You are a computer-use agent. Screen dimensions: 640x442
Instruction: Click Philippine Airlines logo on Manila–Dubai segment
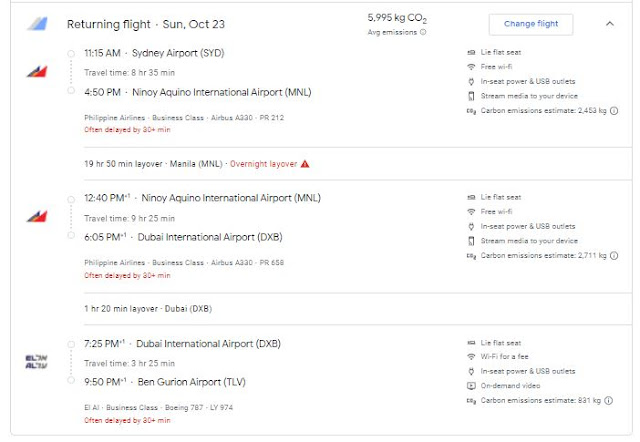click(x=37, y=217)
